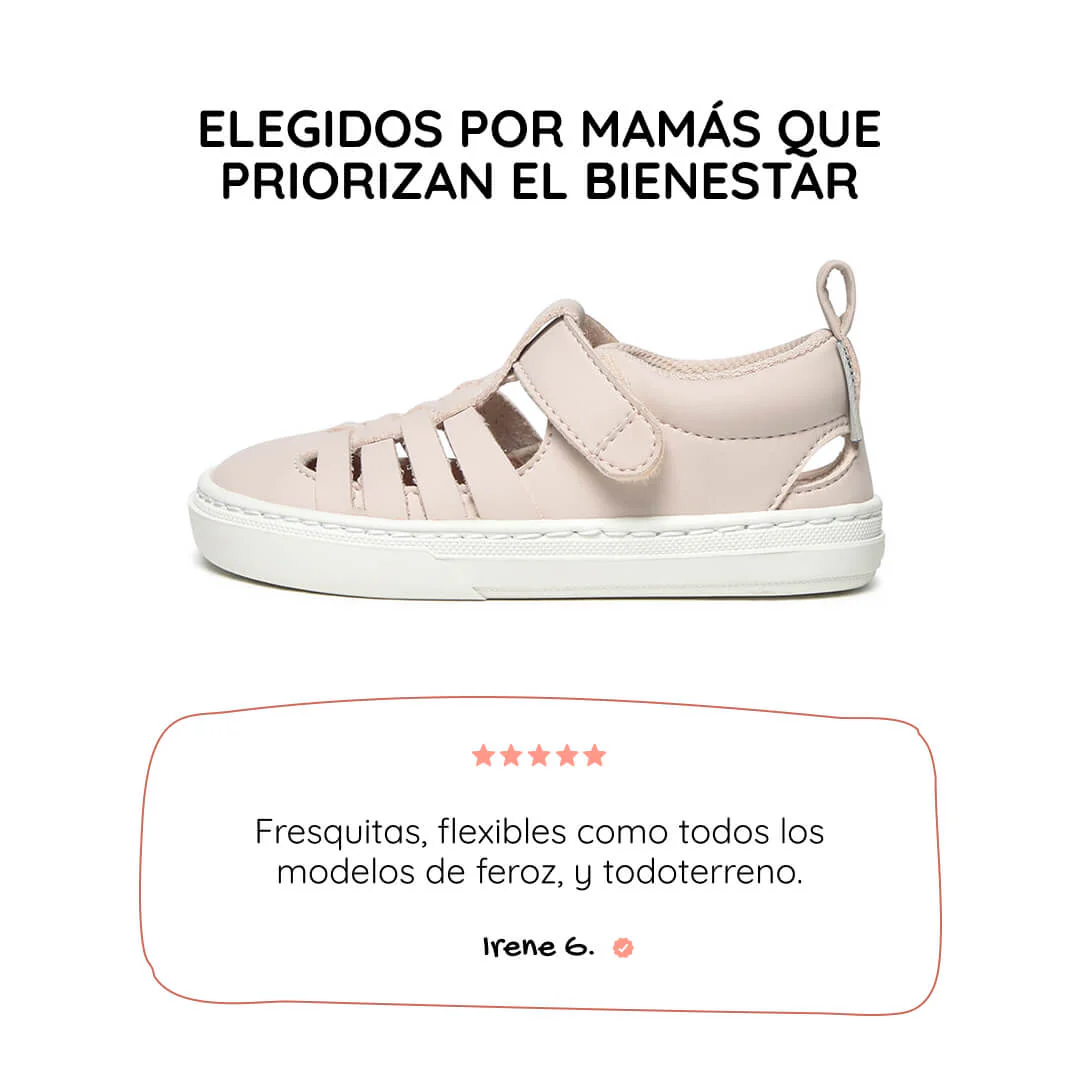
Task: Click the first rating star
Action: coord(484,755)
